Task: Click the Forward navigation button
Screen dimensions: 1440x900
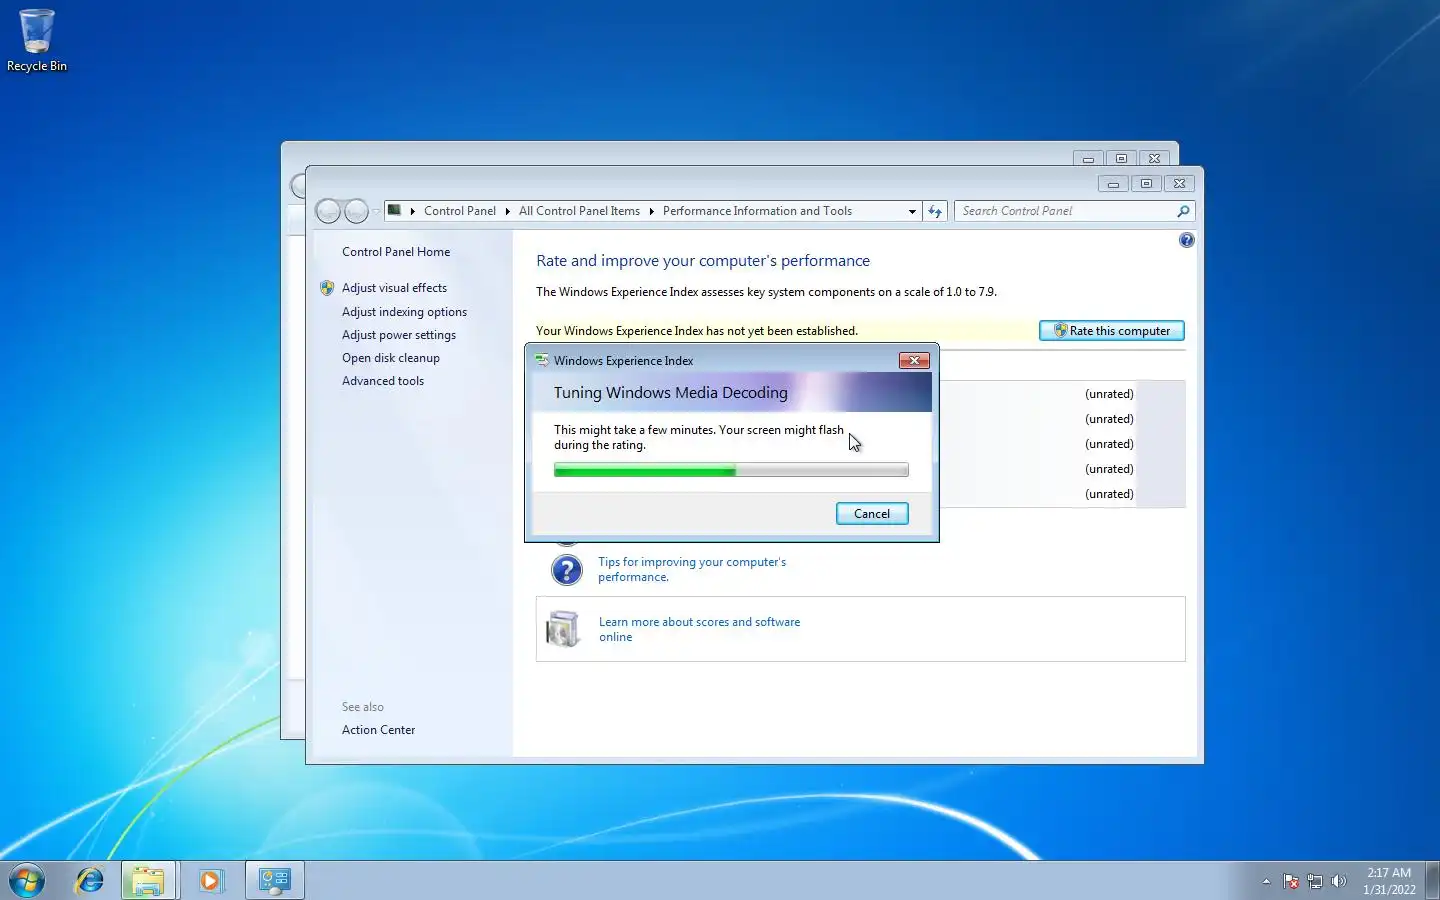Action: click(x=356, y=211)
